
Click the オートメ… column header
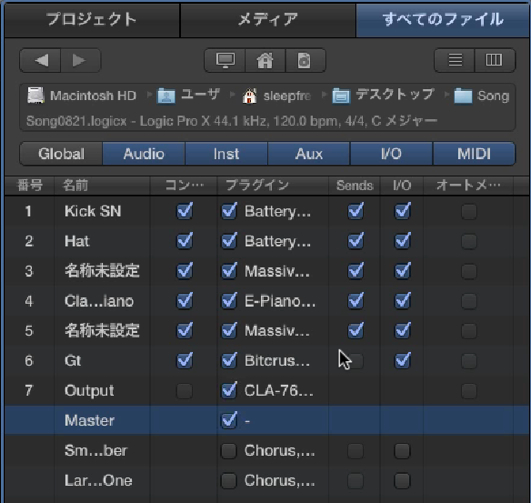(469, 185)
